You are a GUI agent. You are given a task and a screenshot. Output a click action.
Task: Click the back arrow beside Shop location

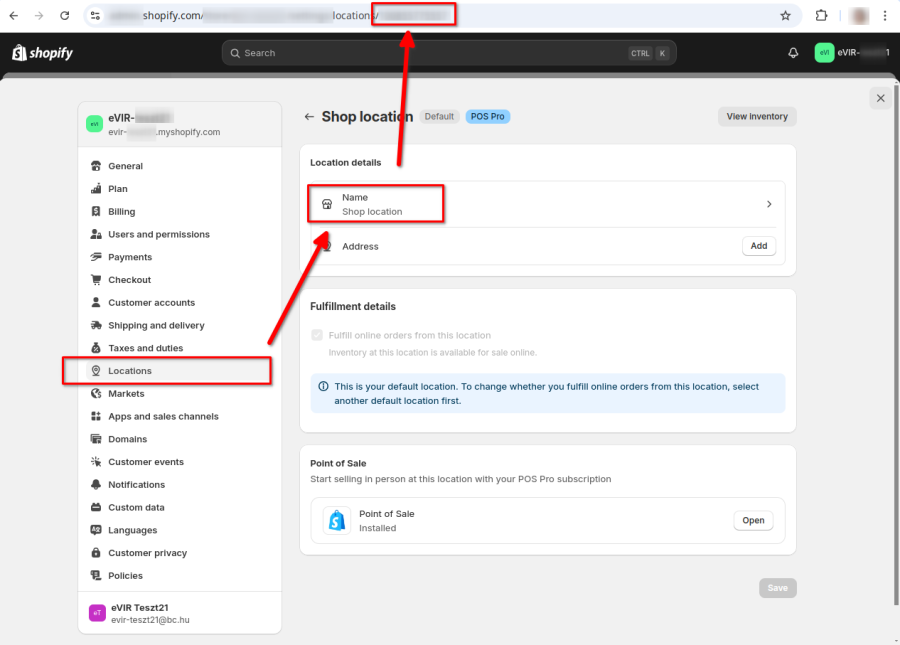pyautogui.click(x=309, y=116)
